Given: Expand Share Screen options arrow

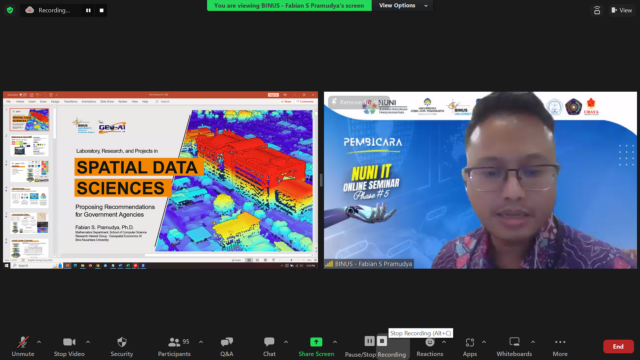Looking at the screenshot, I should (335, 342).
